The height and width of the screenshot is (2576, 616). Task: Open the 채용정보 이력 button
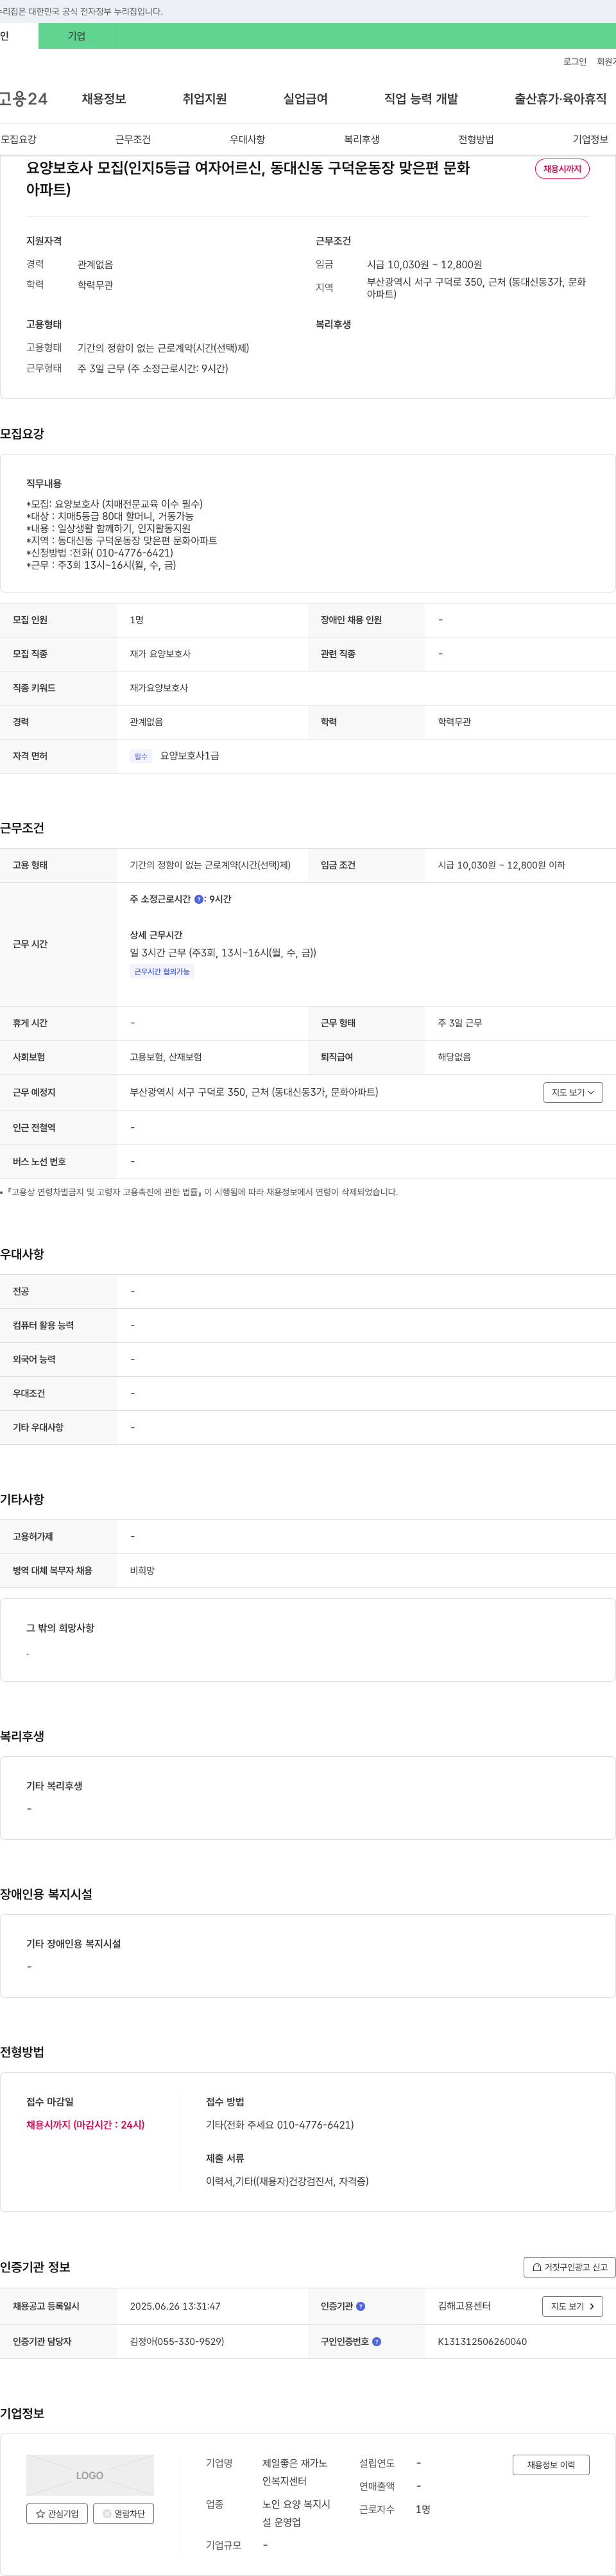click(551, 2465)
